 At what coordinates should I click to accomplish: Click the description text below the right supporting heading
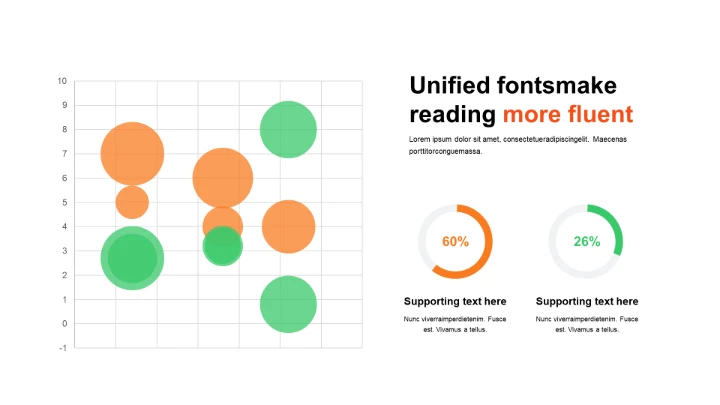587,324
